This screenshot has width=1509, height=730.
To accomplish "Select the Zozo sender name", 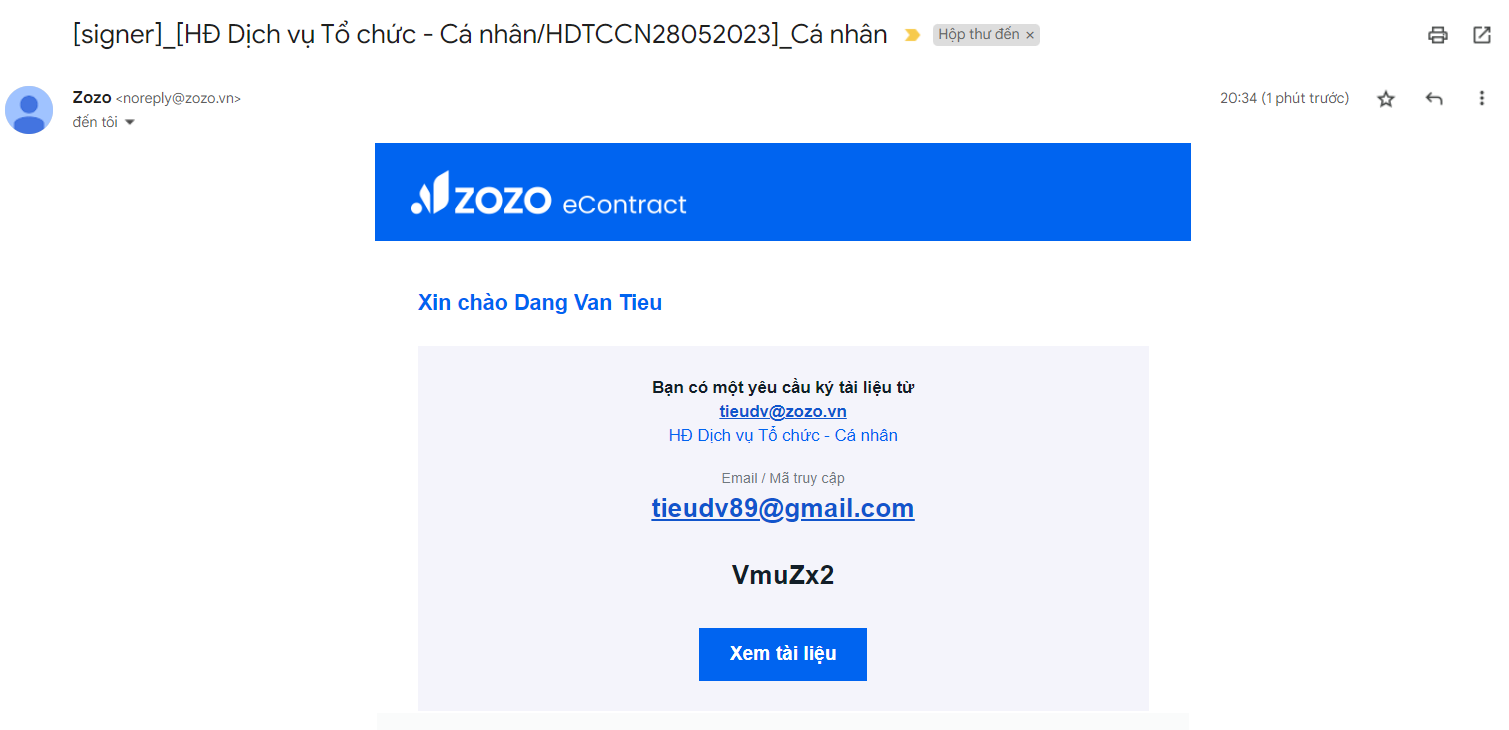I will [92, 98].
